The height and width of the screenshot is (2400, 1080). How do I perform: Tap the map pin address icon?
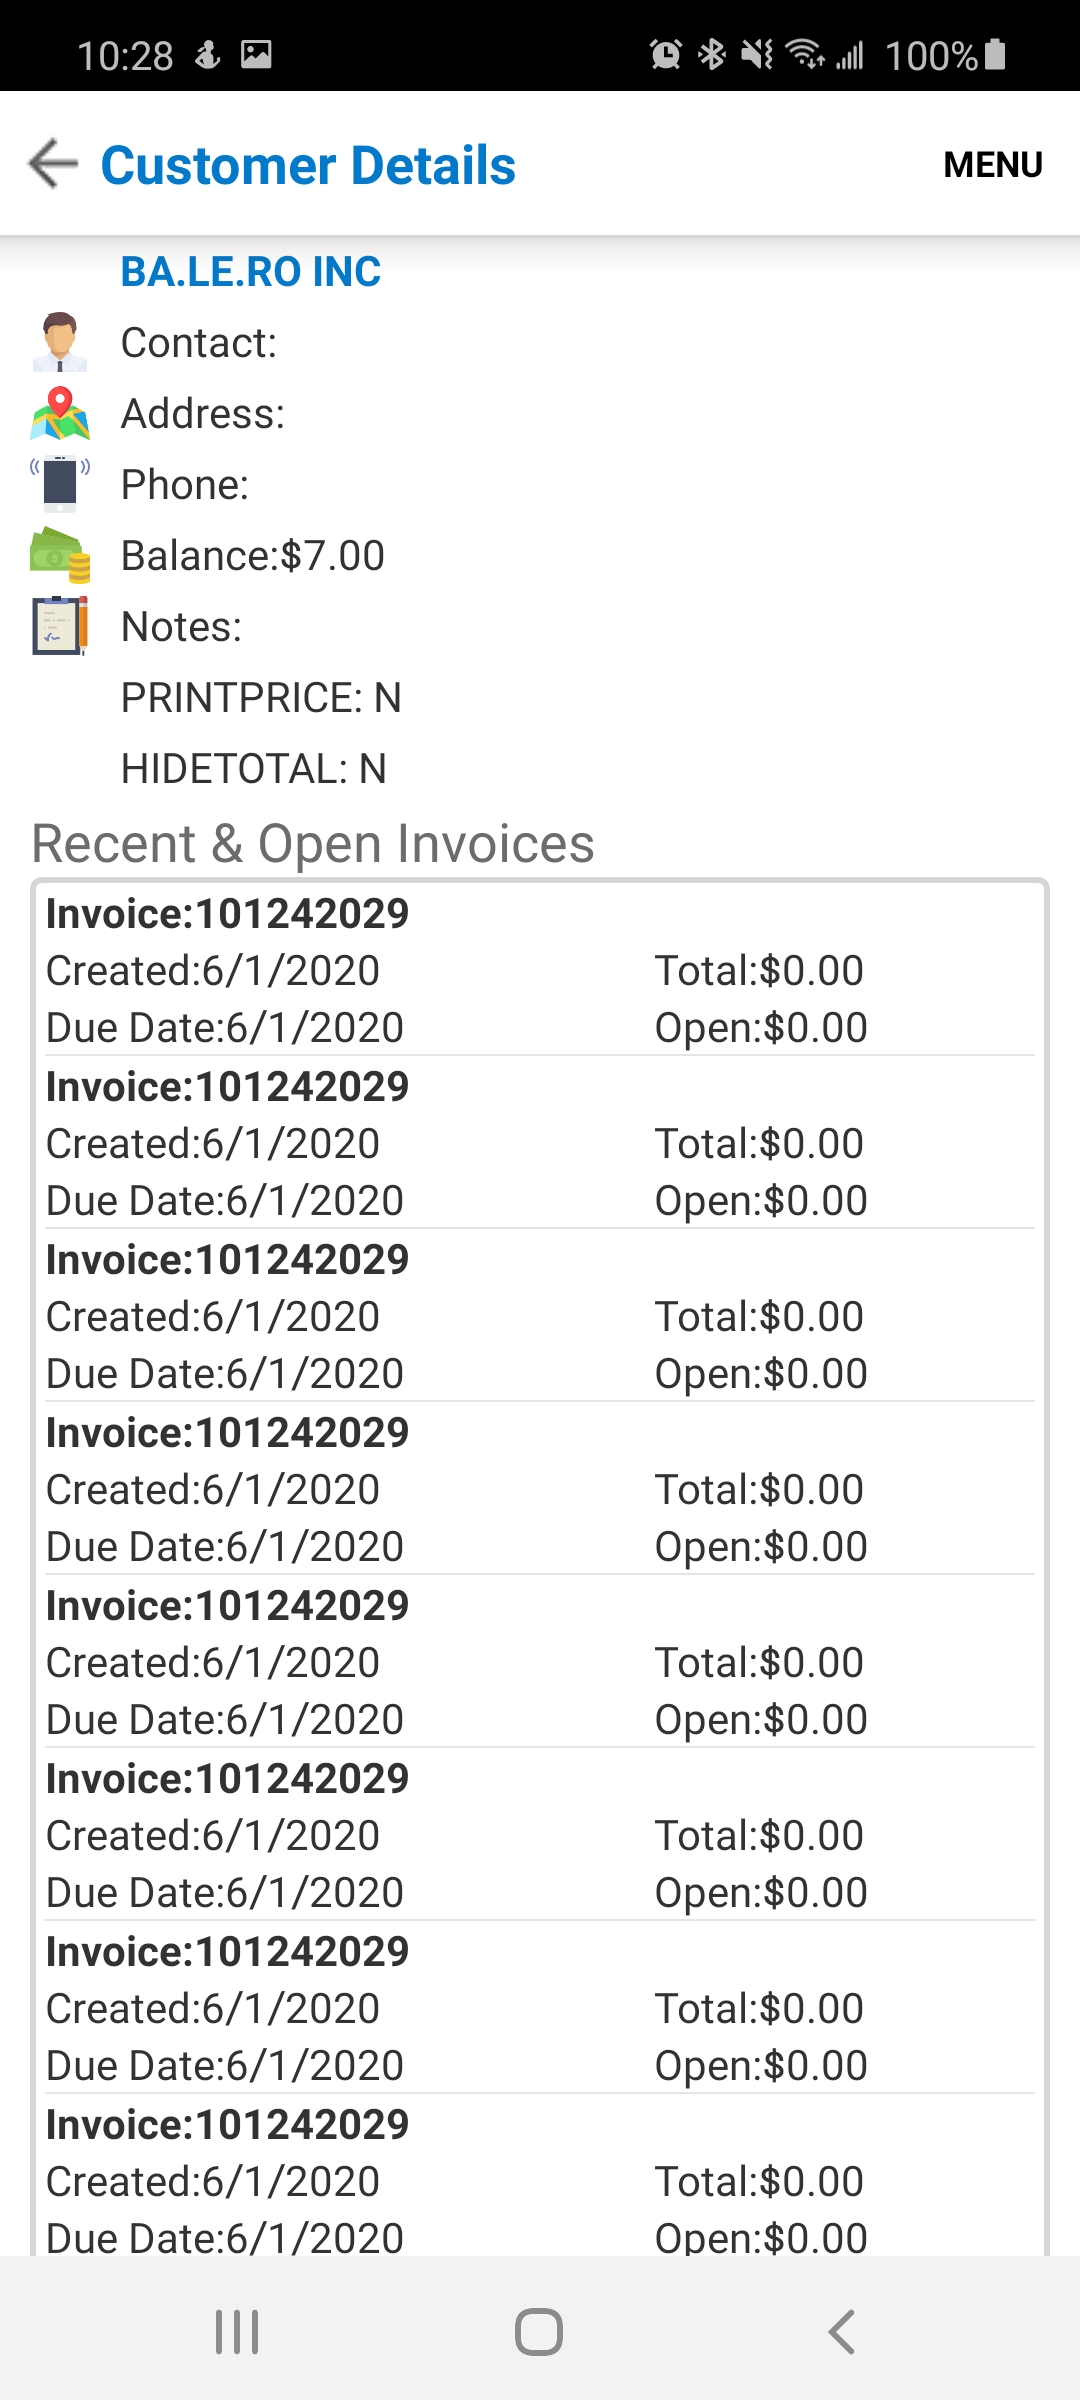(x=60, y=413)
